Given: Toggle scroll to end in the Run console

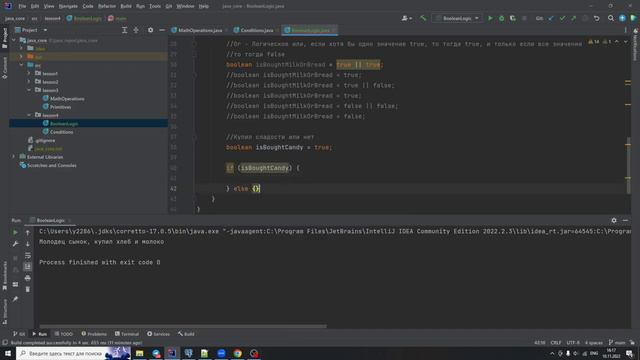Looking at the screenshot, I should 27,267.
